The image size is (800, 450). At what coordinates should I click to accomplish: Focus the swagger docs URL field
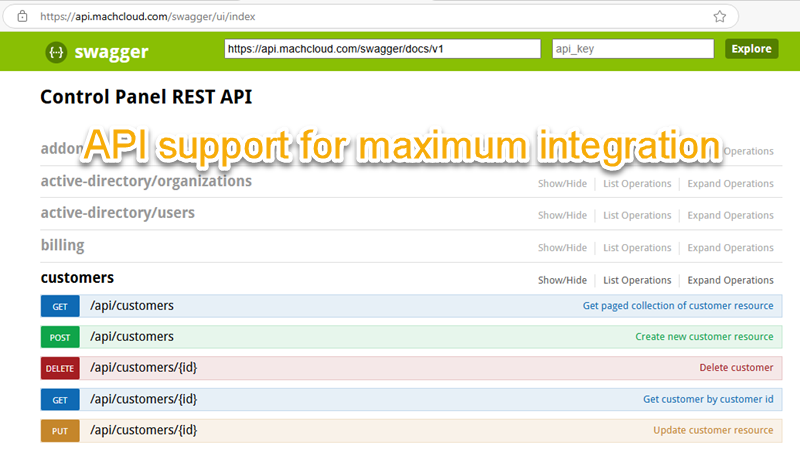pyautogui.click(x=382, y=49)
